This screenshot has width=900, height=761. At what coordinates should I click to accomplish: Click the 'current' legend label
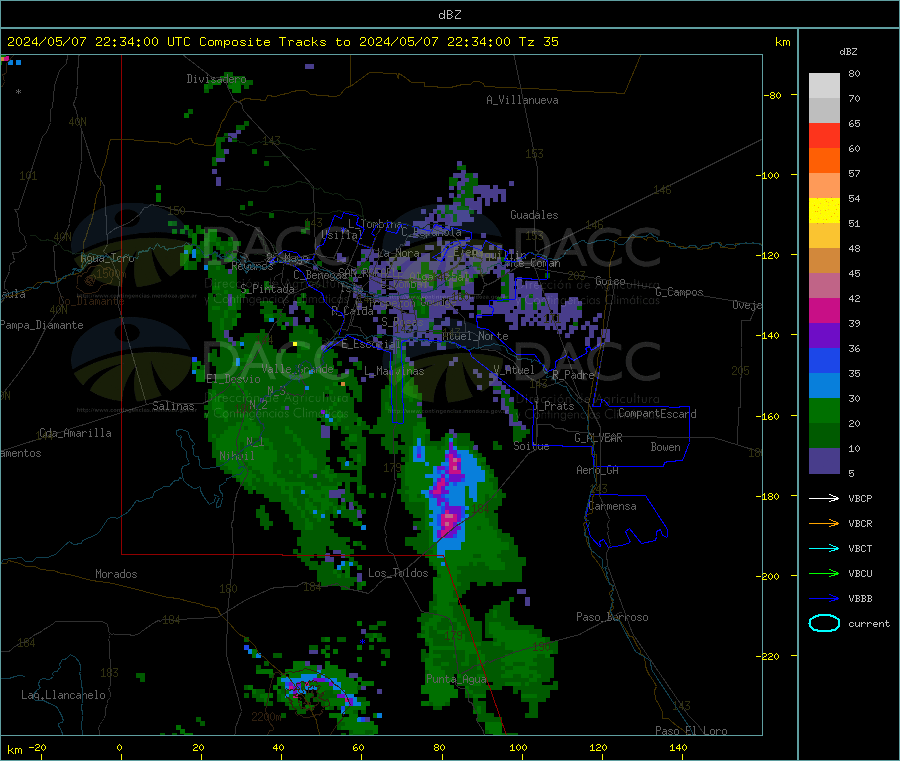tap(868, 623)
